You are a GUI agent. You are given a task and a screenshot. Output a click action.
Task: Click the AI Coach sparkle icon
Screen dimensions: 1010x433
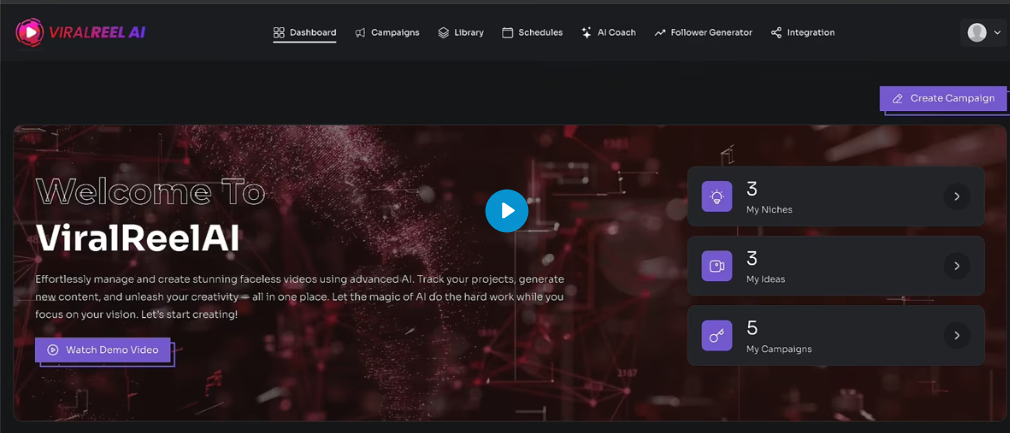tap(587, 32)
